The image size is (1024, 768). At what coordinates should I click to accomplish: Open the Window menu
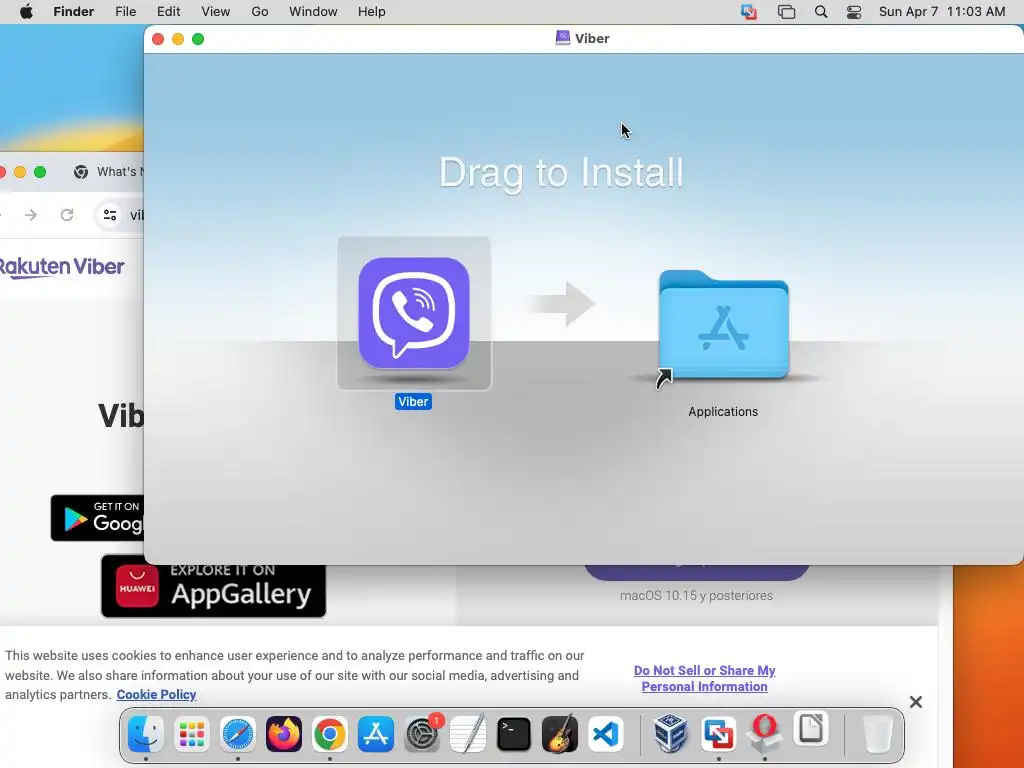tap(313, 12)
